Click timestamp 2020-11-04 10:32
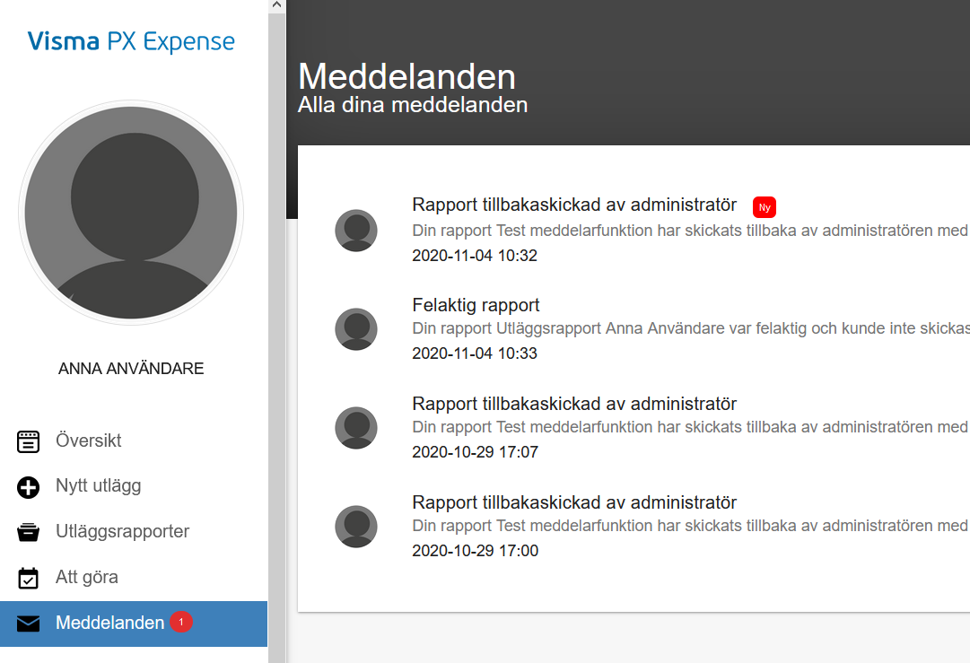This screenshot has height=663, width=970. 474,255
